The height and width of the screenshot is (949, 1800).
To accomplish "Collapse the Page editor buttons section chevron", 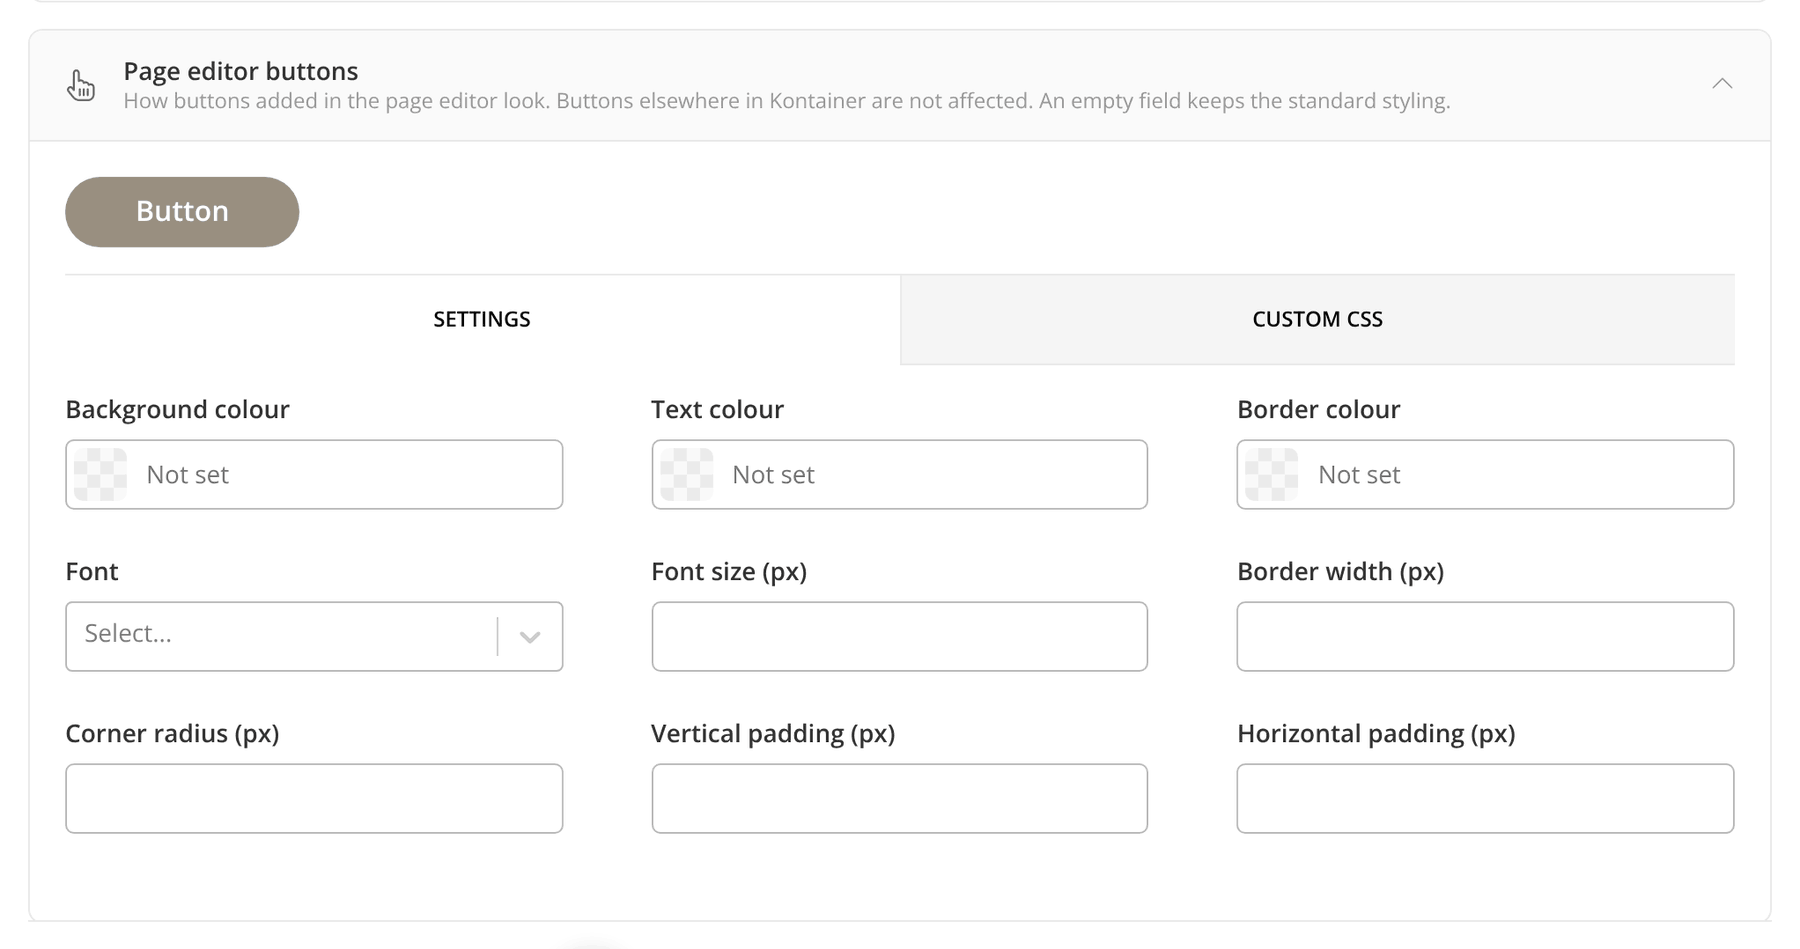I will (x=1721, y=84).
